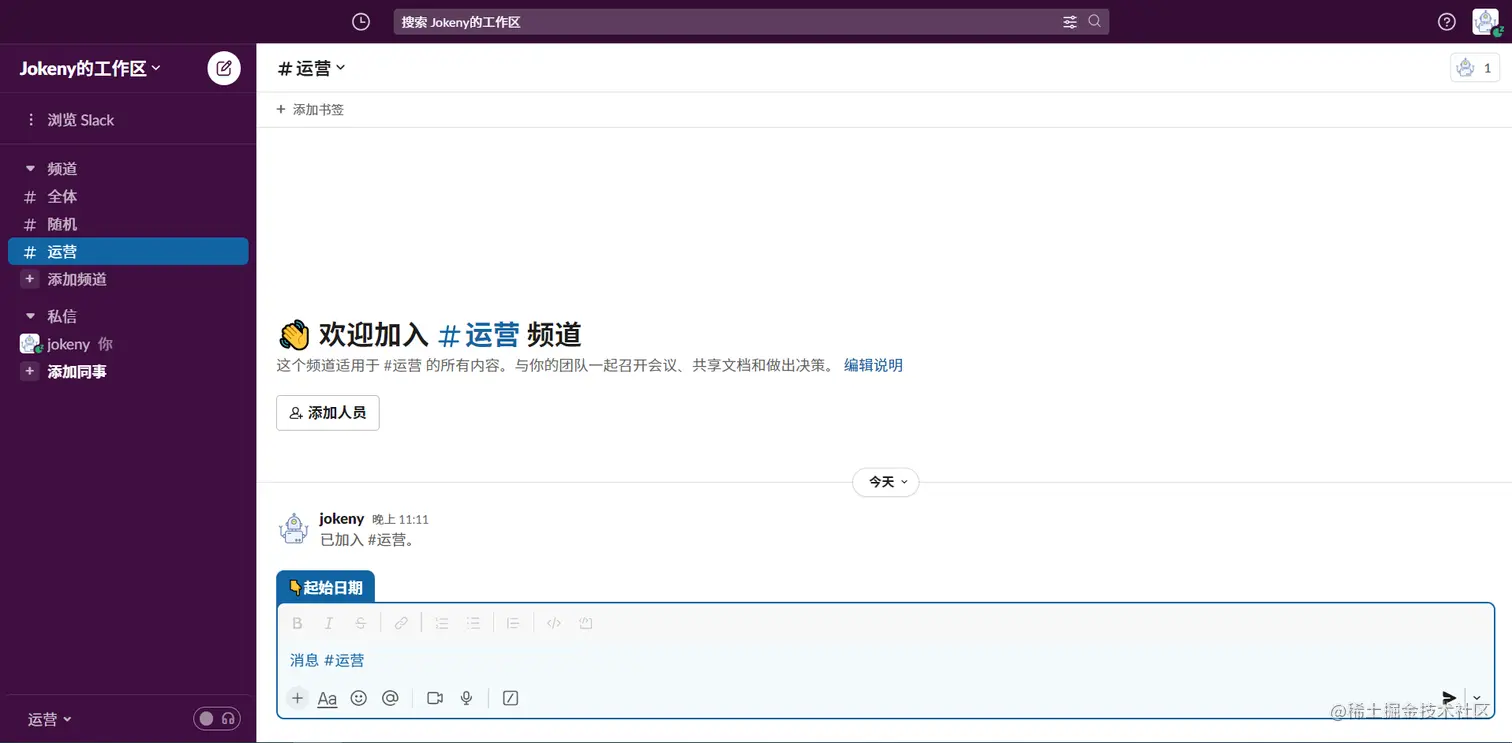The image size is (1512, 743).
Task: Compose a new message with pencil icon
Action: tap(224, 68)
